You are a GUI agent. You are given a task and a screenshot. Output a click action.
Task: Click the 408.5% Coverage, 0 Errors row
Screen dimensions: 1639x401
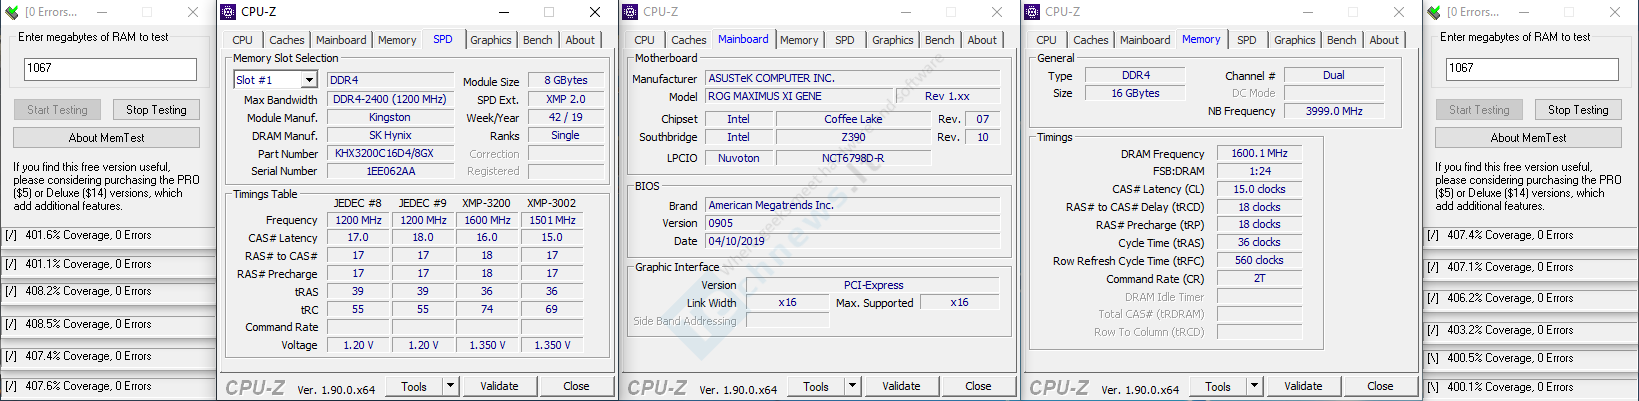coord(108,324)
